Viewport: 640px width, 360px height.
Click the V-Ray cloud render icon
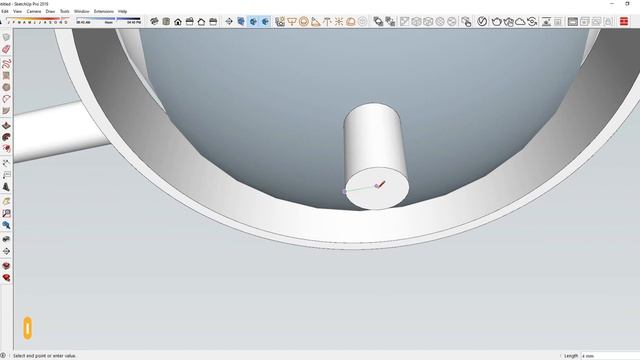[520, 22]
